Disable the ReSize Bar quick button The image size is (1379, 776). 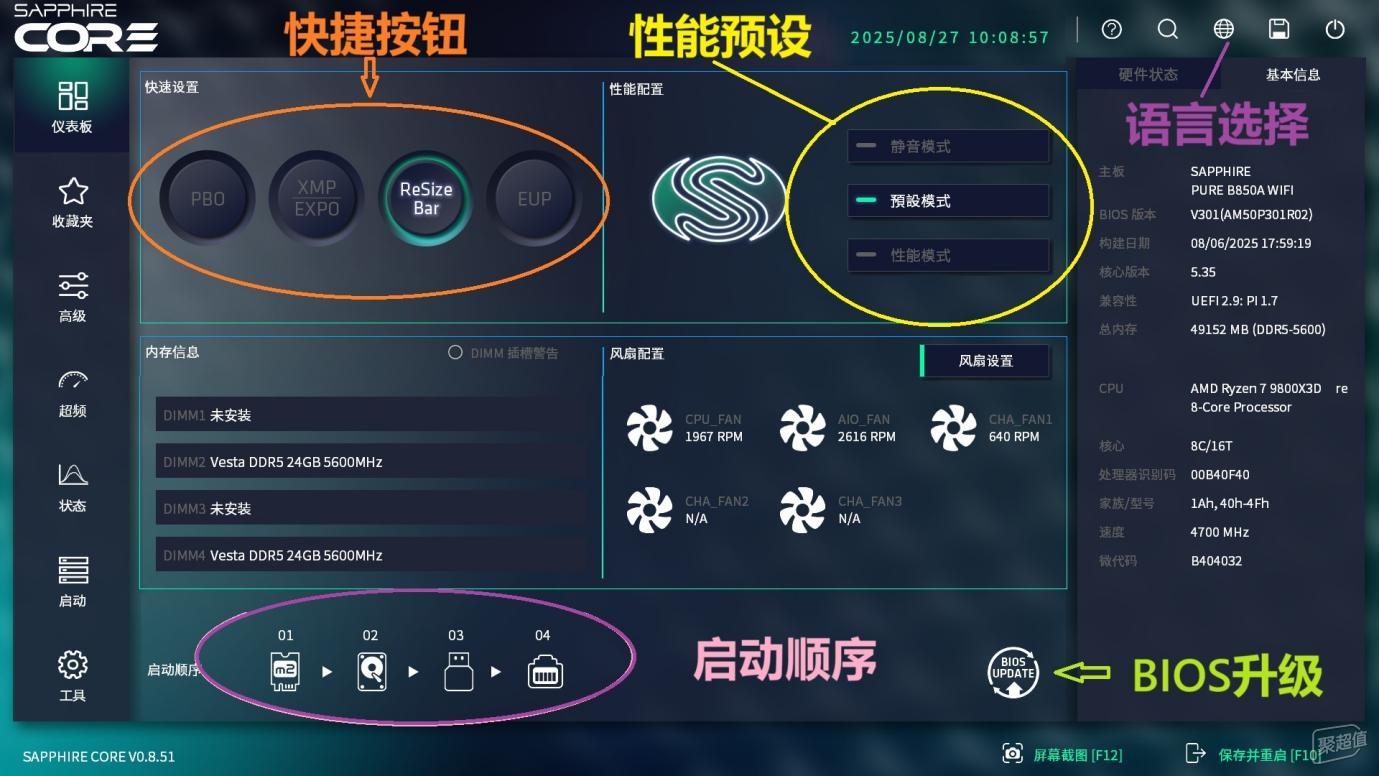(426, 199)
